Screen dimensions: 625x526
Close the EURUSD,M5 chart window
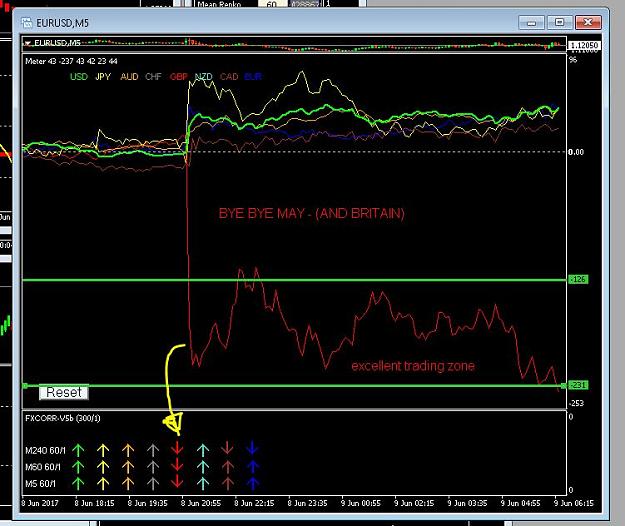[588, 22]
